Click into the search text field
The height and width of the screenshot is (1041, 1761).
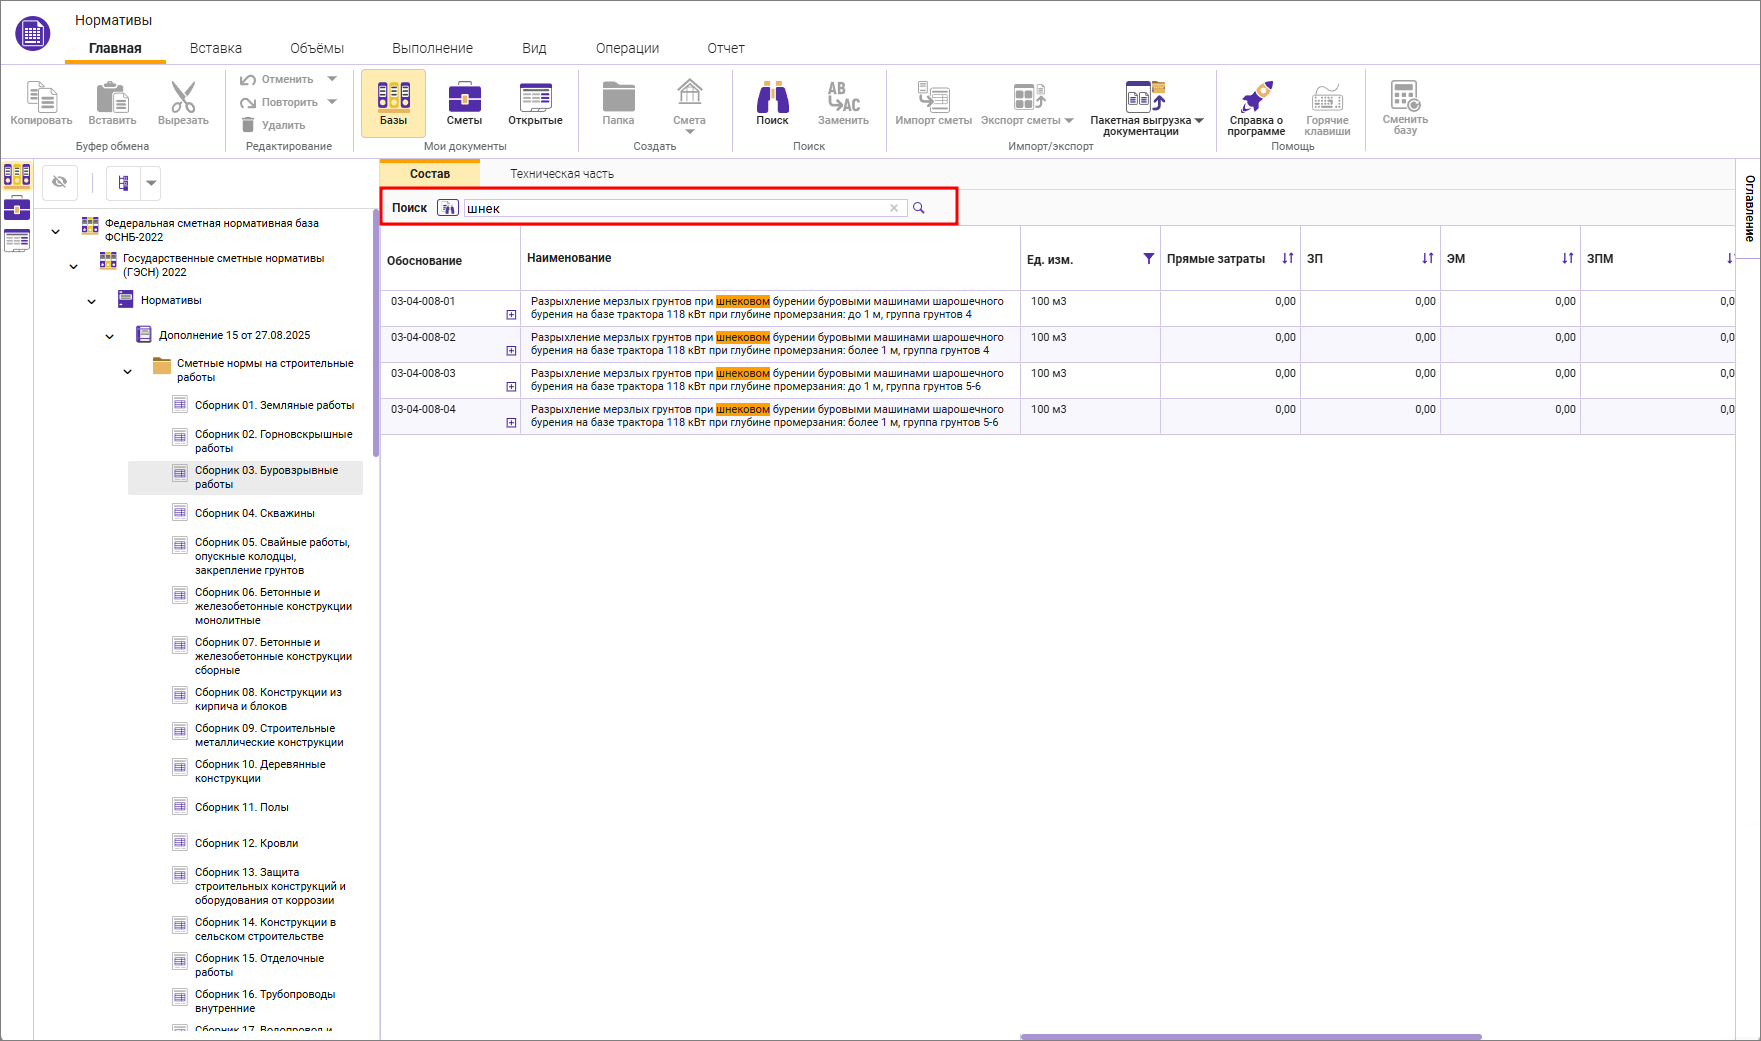click(x=675, y=208)
